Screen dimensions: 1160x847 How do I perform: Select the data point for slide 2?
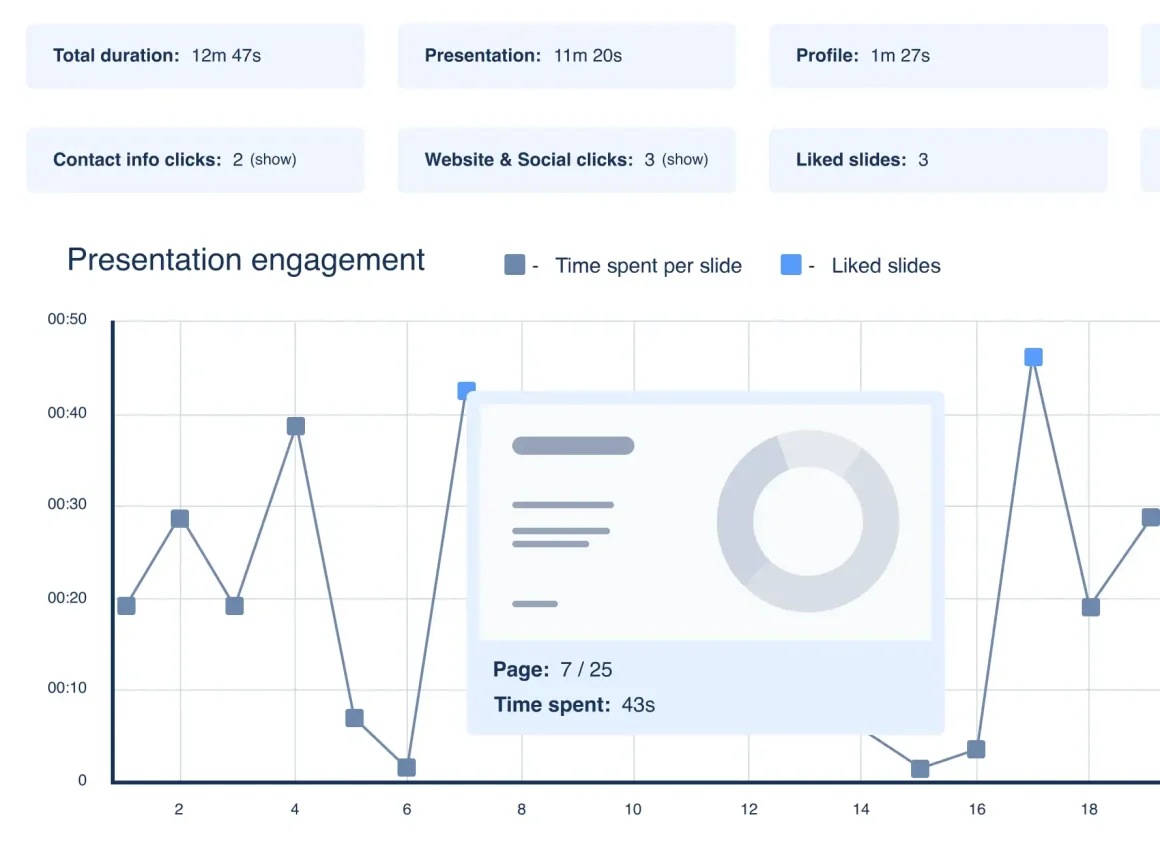tap(179, 518)
